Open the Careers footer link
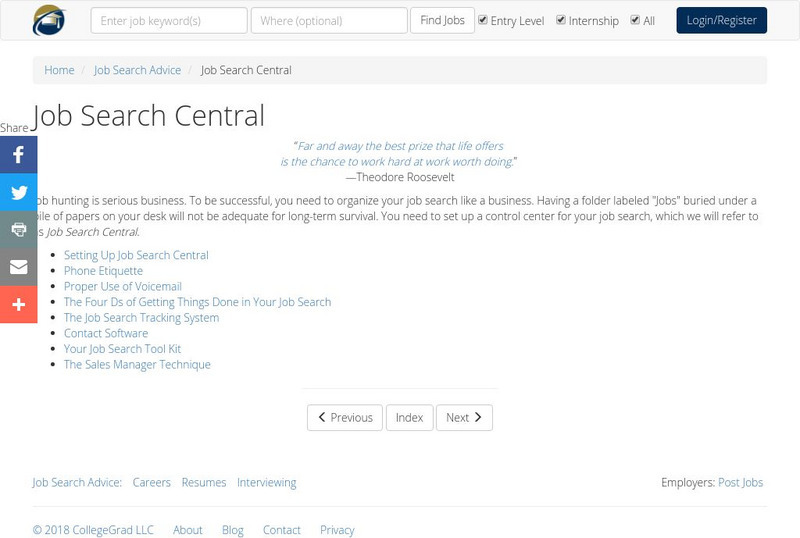The width and height of the screenshot is (800, 538). (152, 482)
